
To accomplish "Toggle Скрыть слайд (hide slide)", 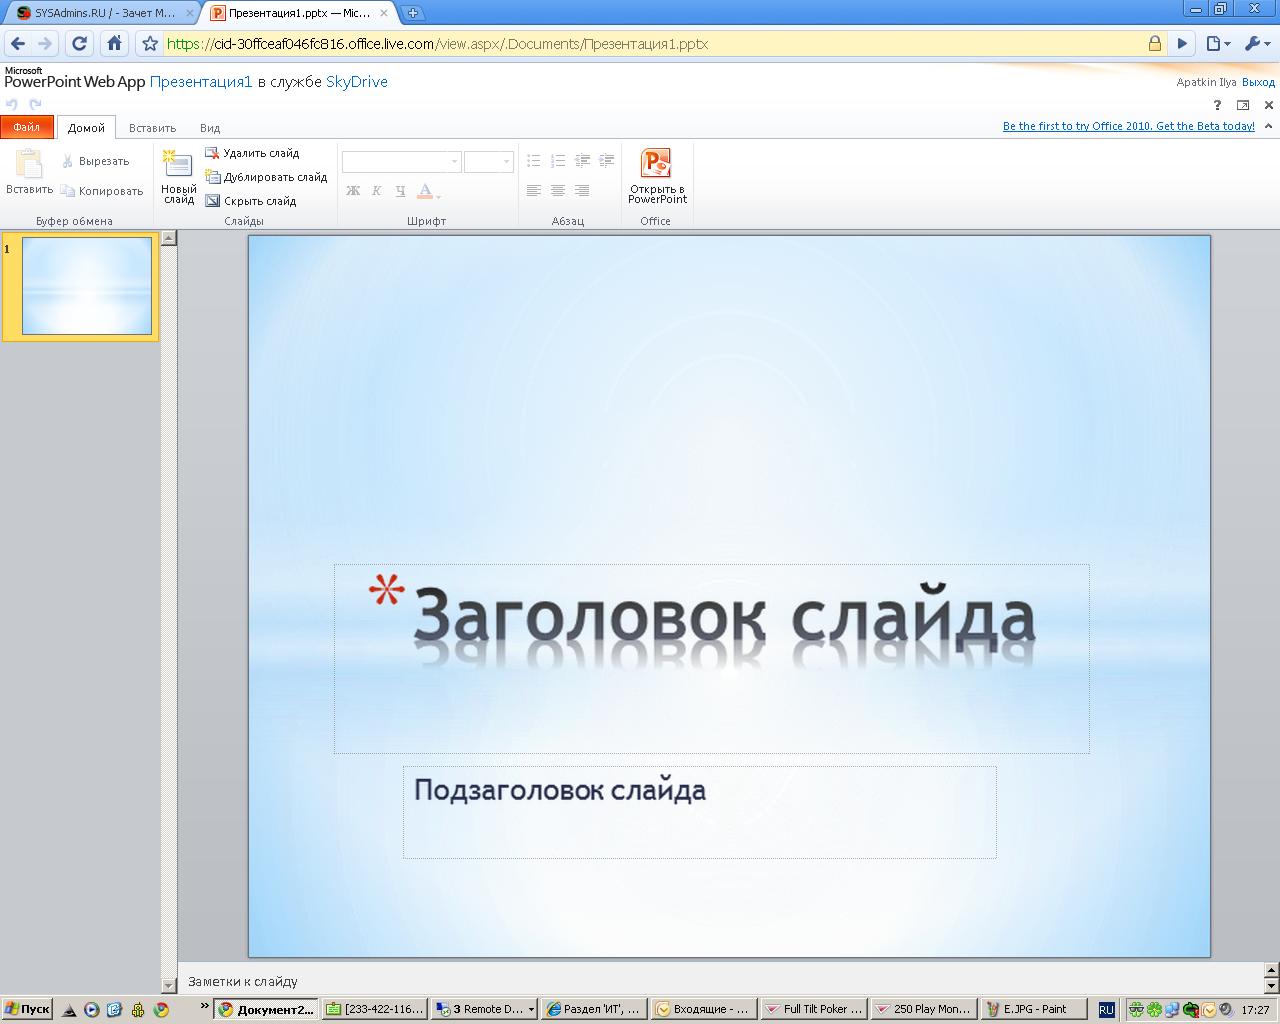I will tap(251, 201).
